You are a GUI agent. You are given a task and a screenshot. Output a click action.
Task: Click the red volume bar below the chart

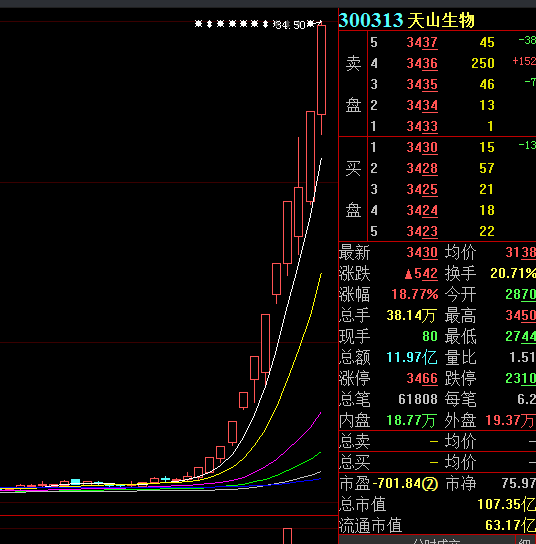pyautogui.click(x=288, y=536)
